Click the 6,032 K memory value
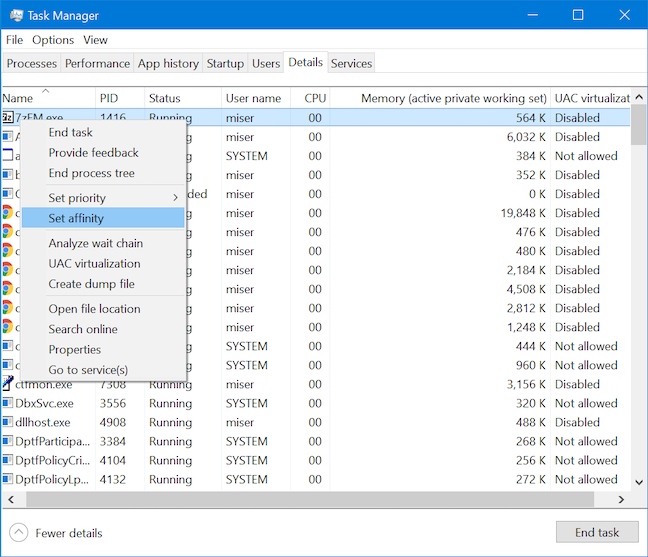The image size is (648, 557). [x=526, y=137]
